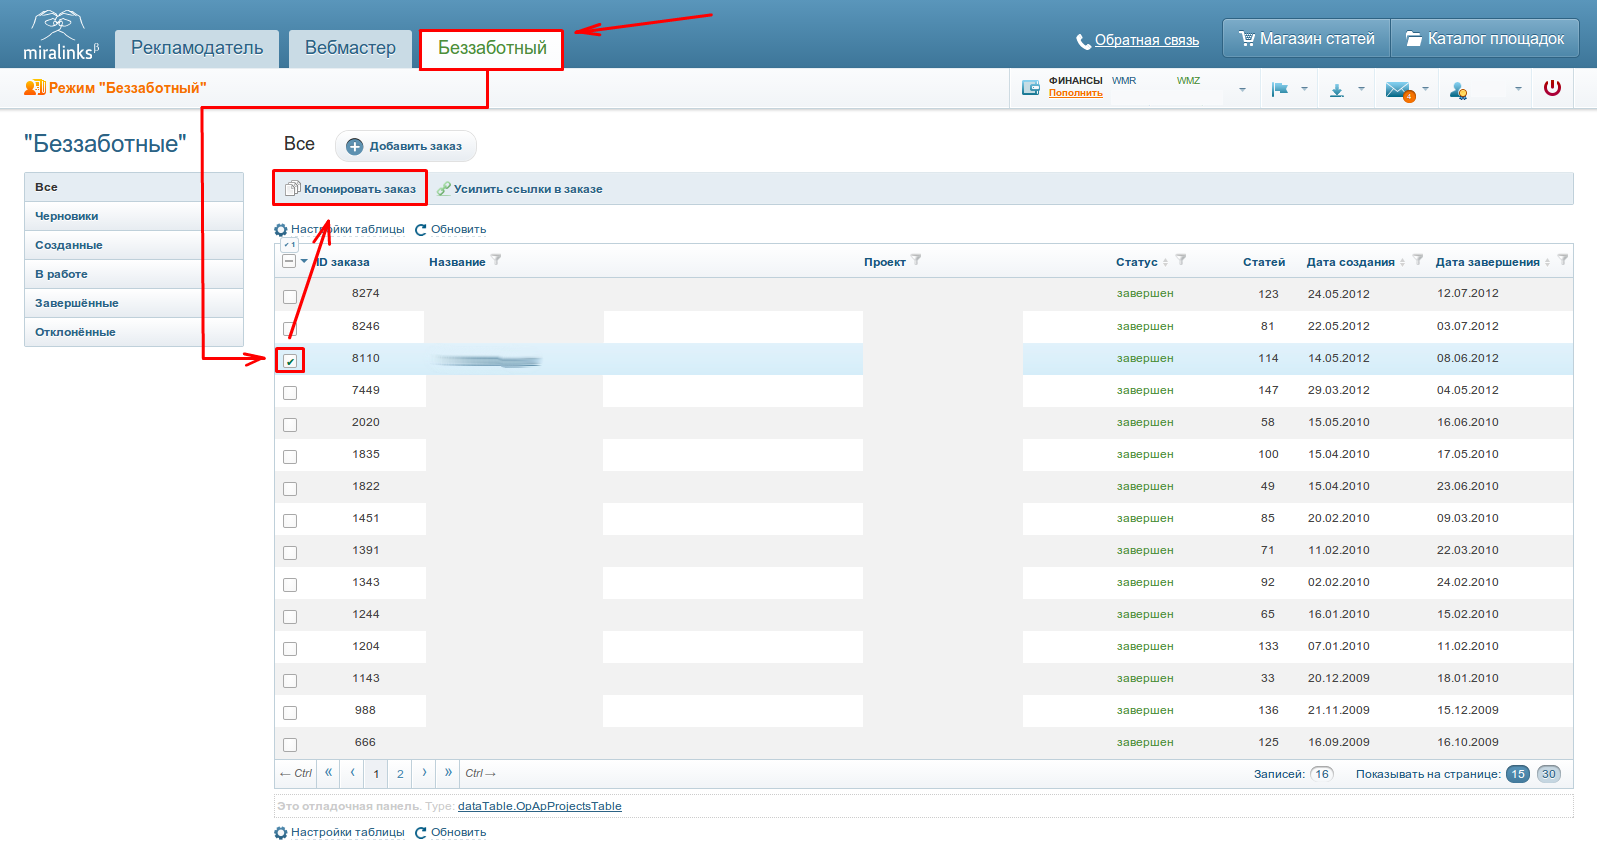This screenshot has height=850, width=1597.
Task: Switch to the Беззаботный tab
Action: pos(492,49)
